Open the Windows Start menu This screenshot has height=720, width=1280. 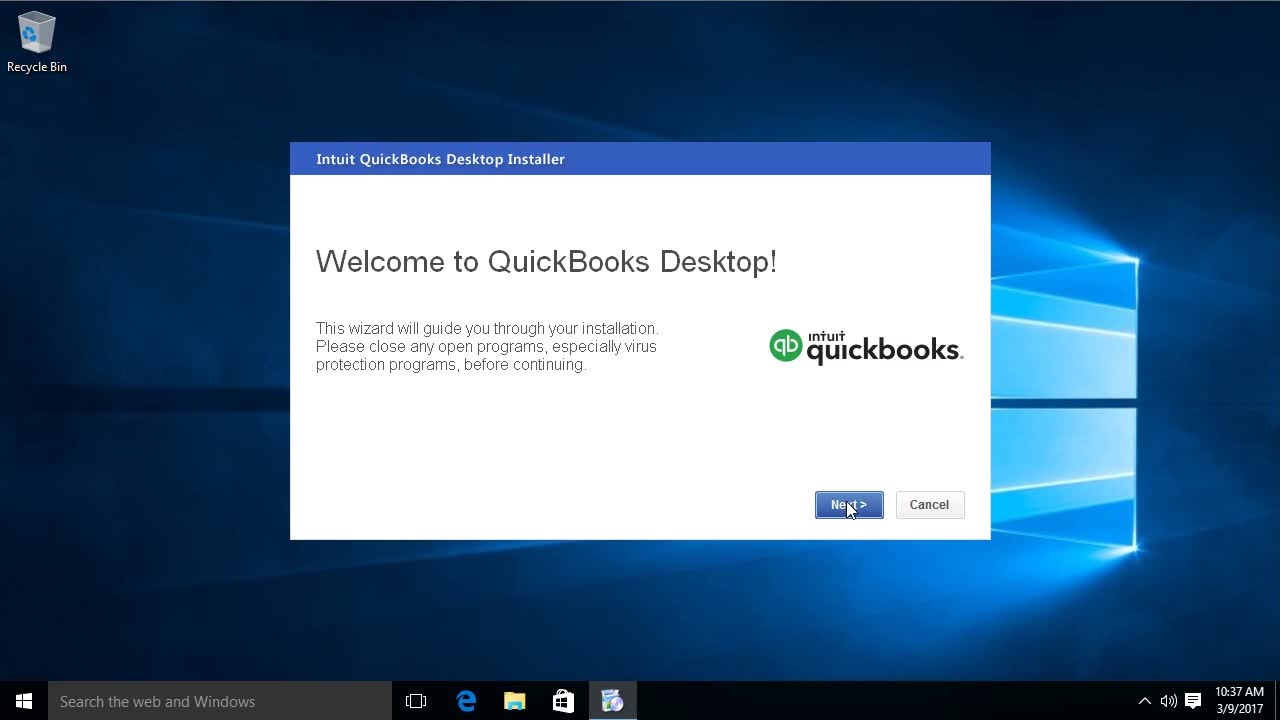point(24,701)
